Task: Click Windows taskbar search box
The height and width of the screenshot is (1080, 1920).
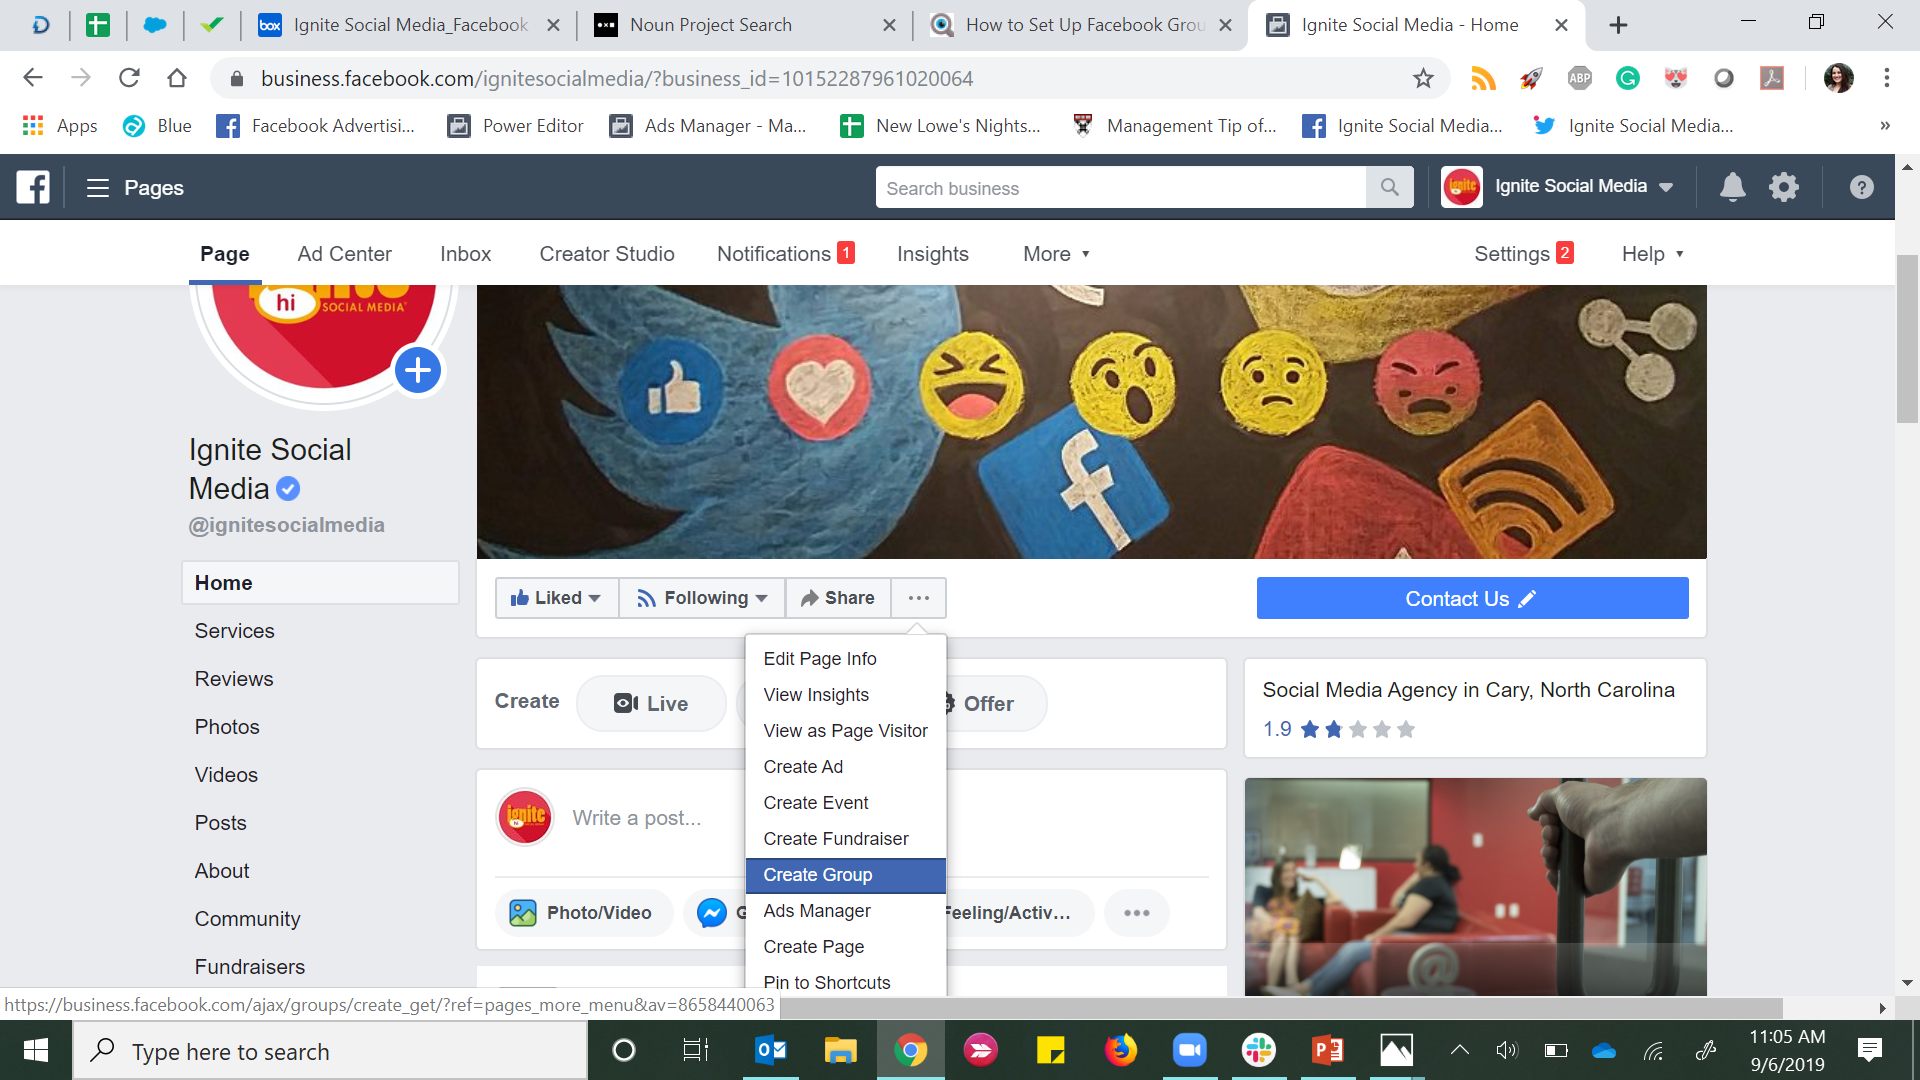Action: 330,1051
